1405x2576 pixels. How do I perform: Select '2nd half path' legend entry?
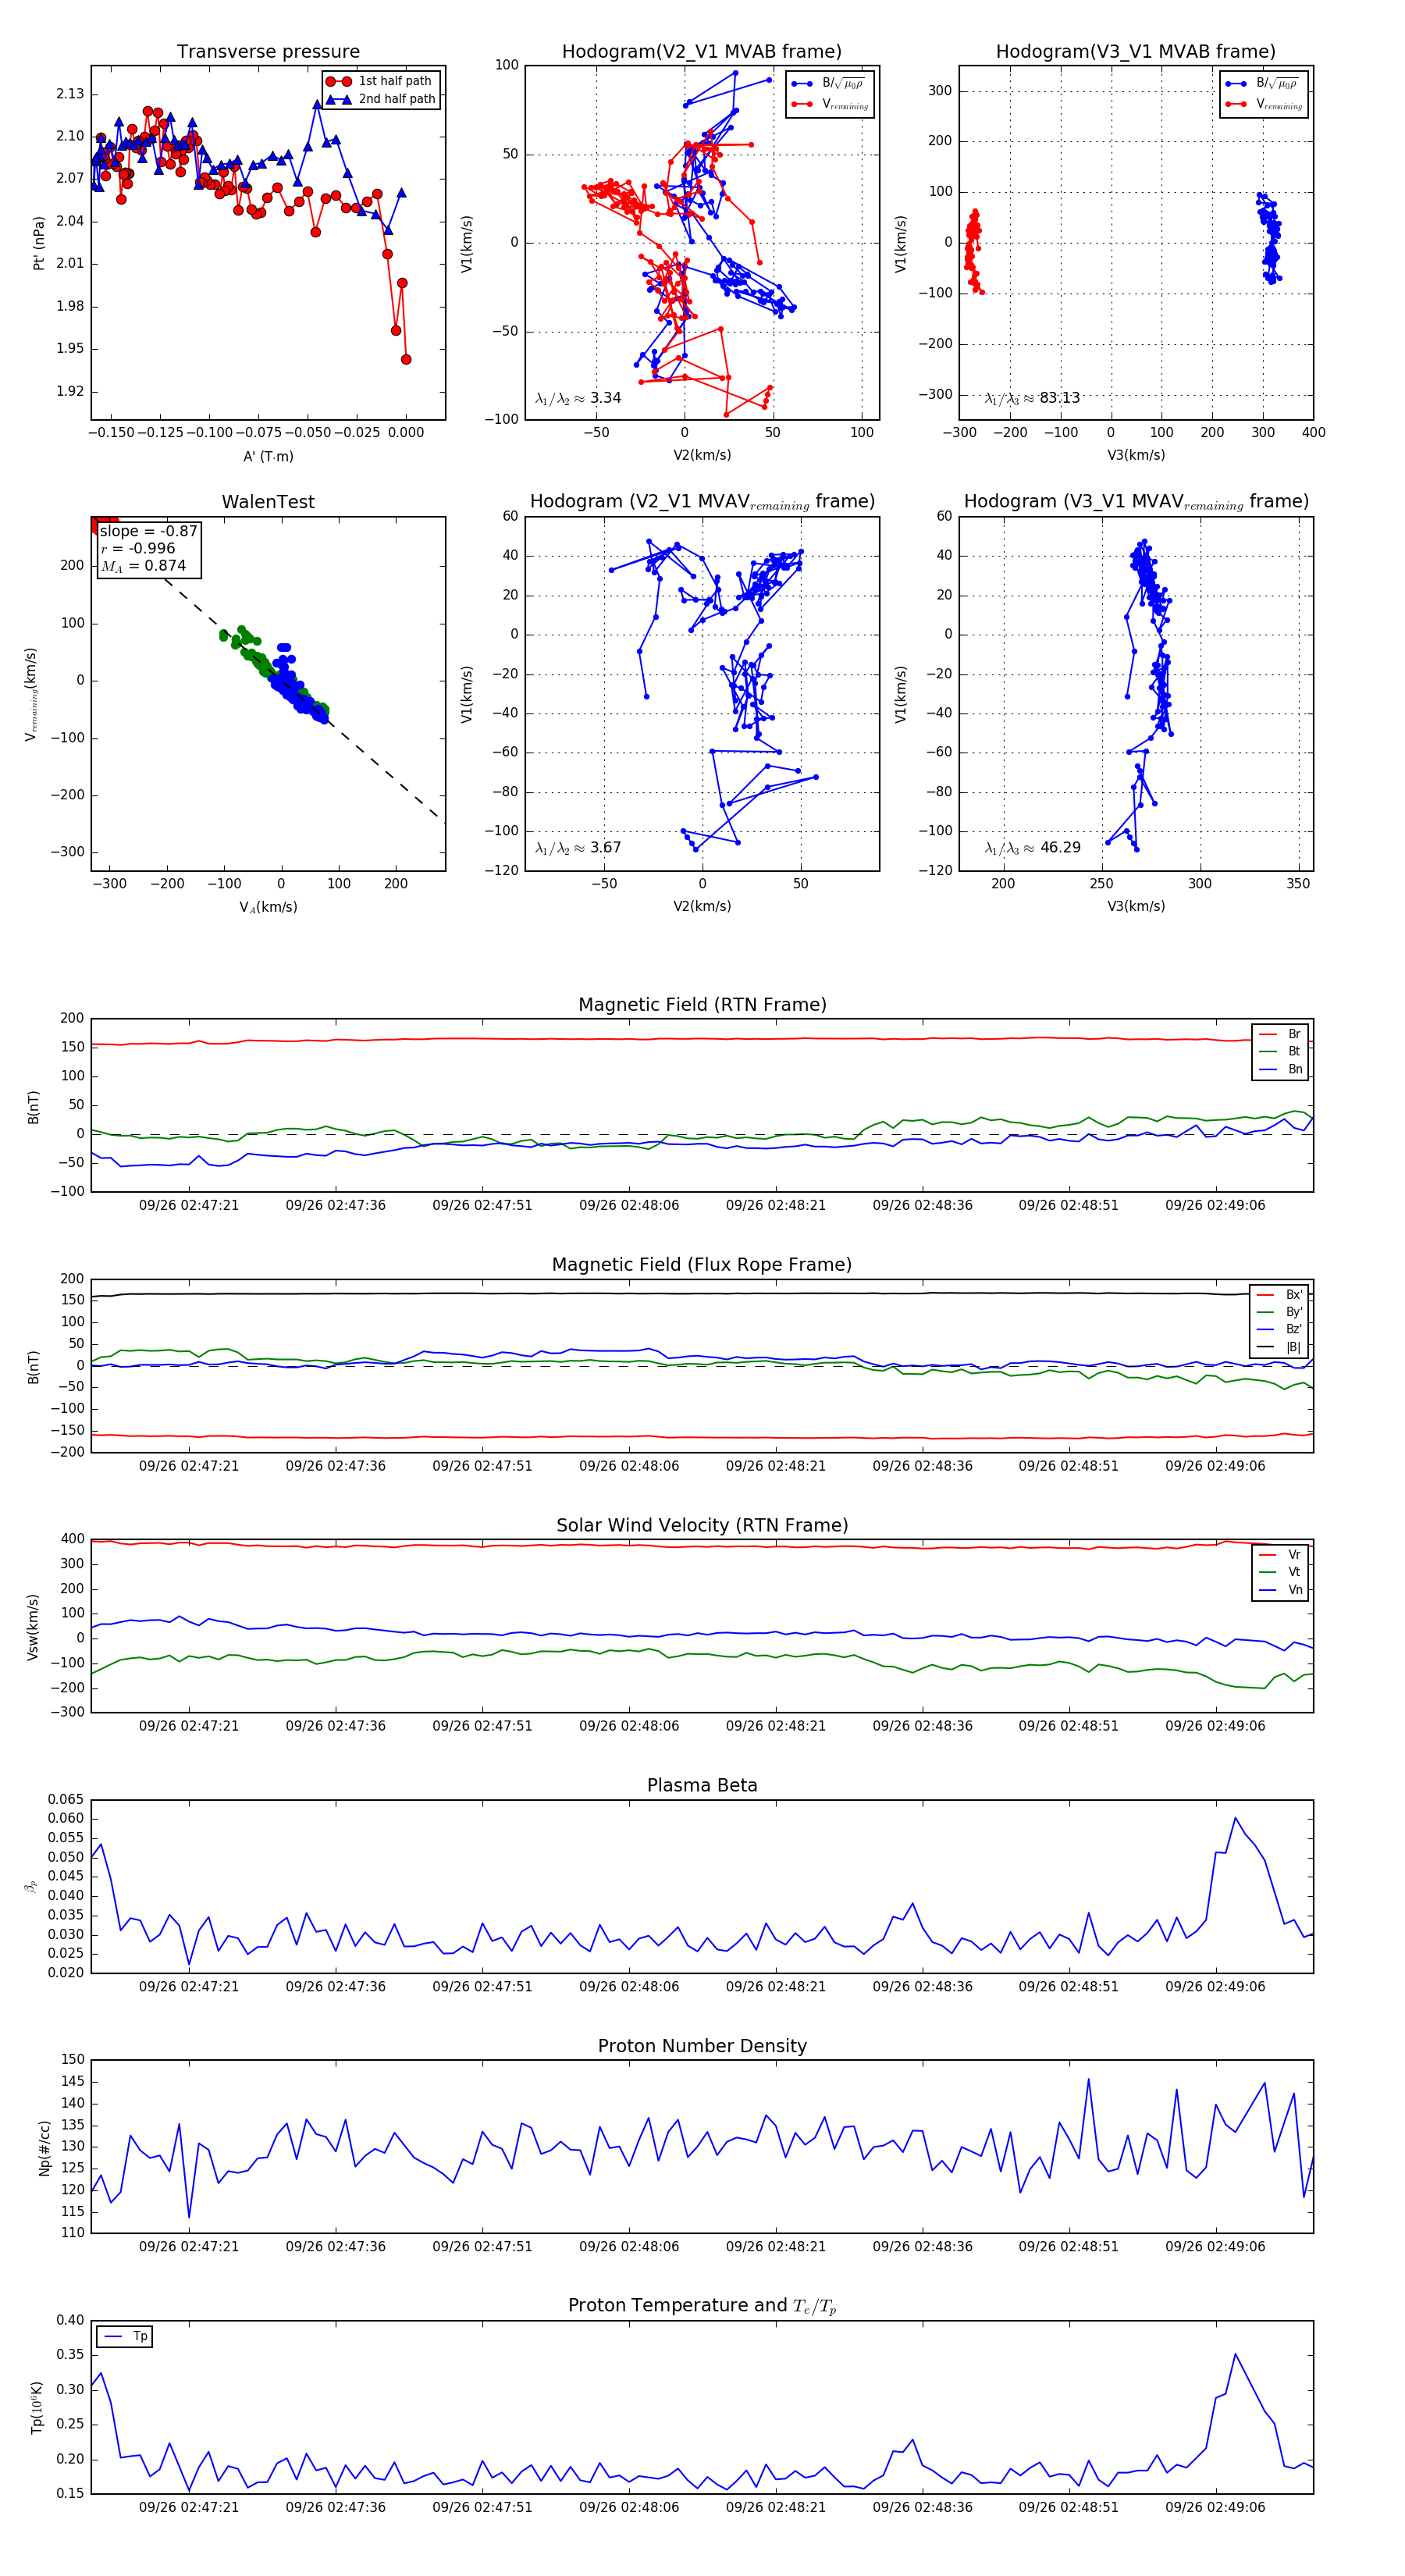(x=381, y=99)
